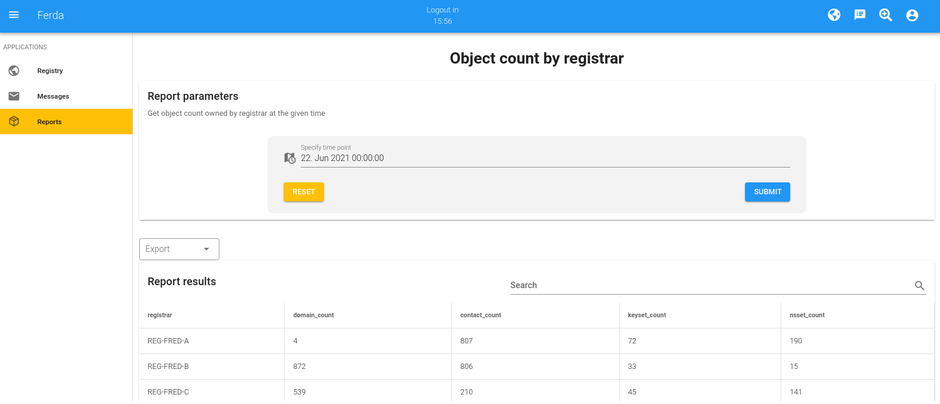Screen dimensions: 940x404
Task: Click the RESET button
Action: coord(303,192)
